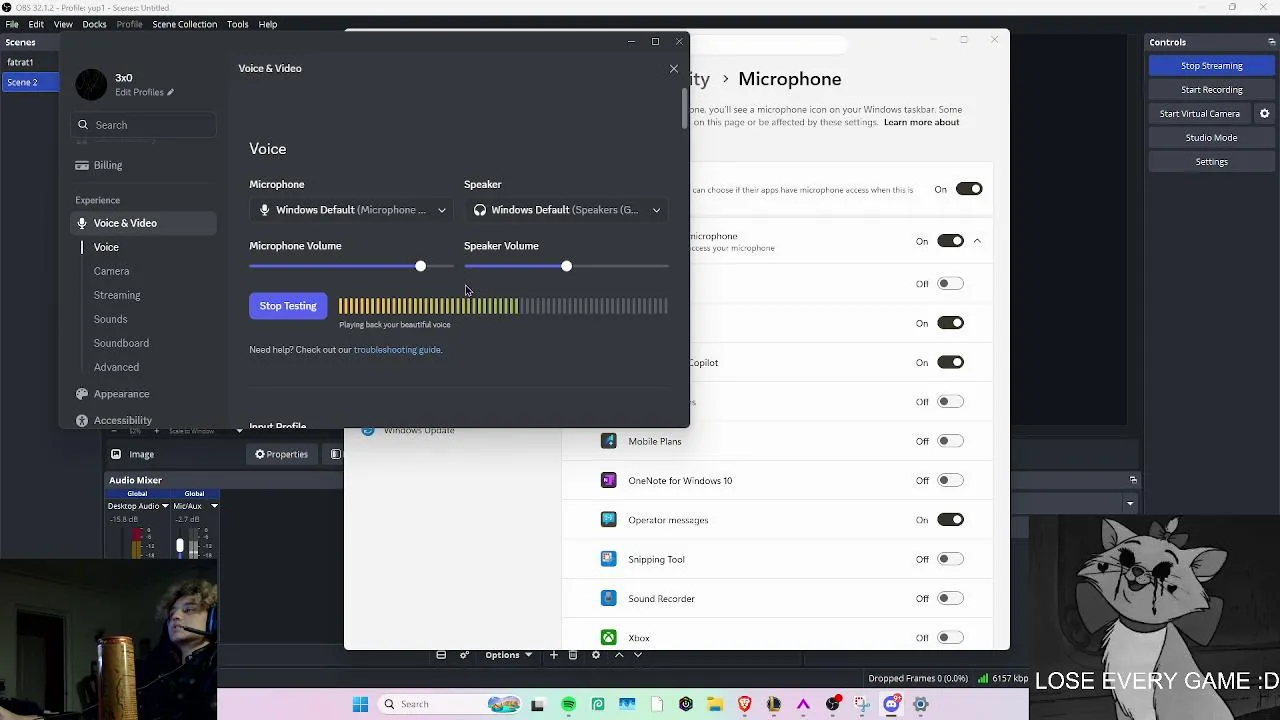Click the Operator messages app icon
This screenshot has height=720, width=1280.
[608, 520]
